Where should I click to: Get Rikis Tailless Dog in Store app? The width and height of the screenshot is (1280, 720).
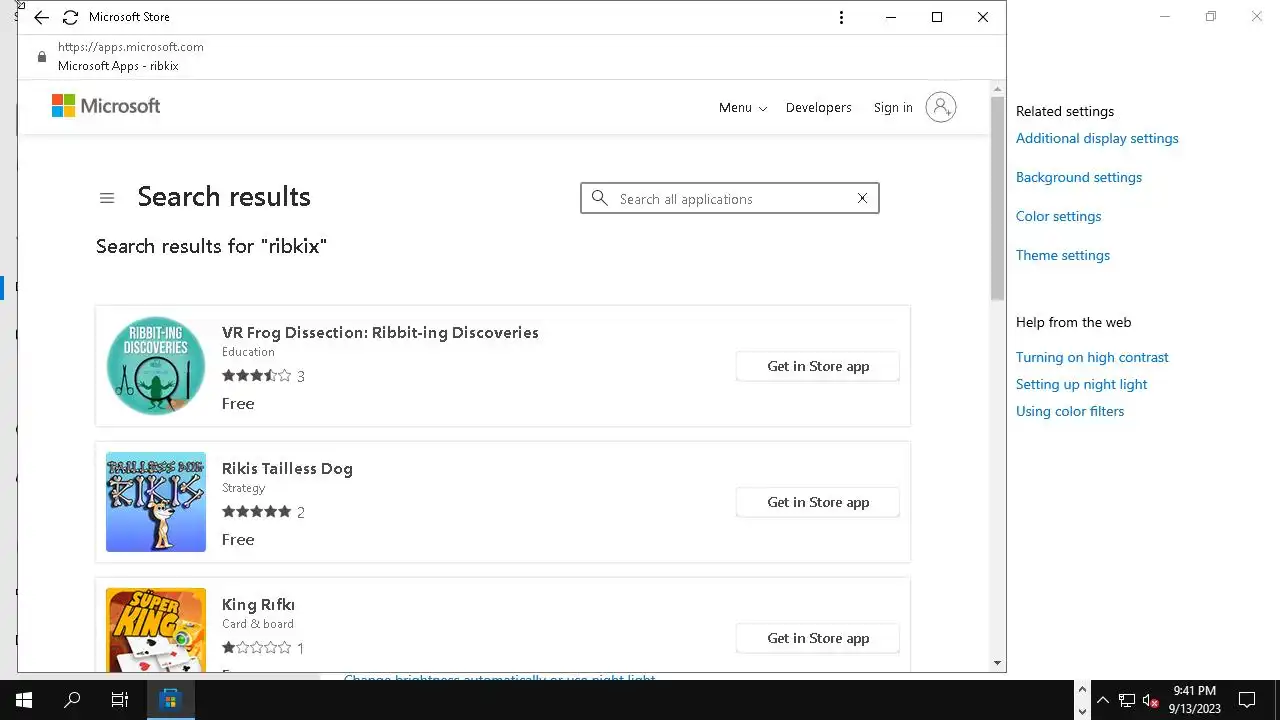pos(818,502)
